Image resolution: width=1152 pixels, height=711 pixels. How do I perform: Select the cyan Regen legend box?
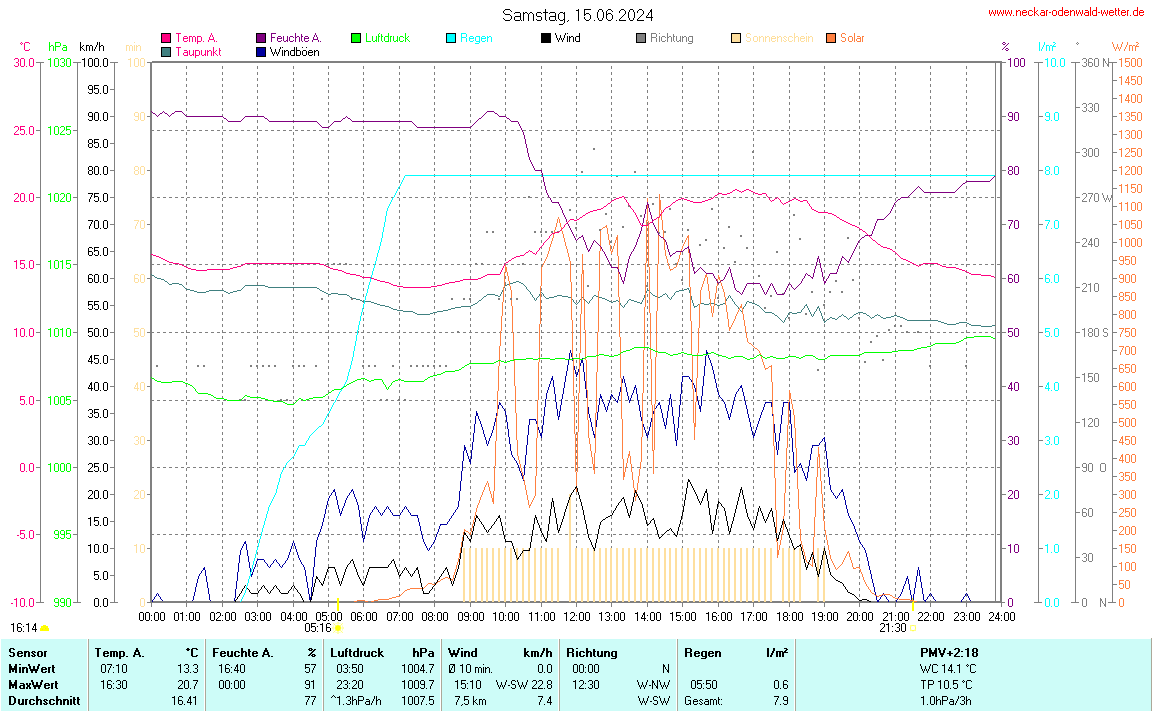click(x=451, y=38)
